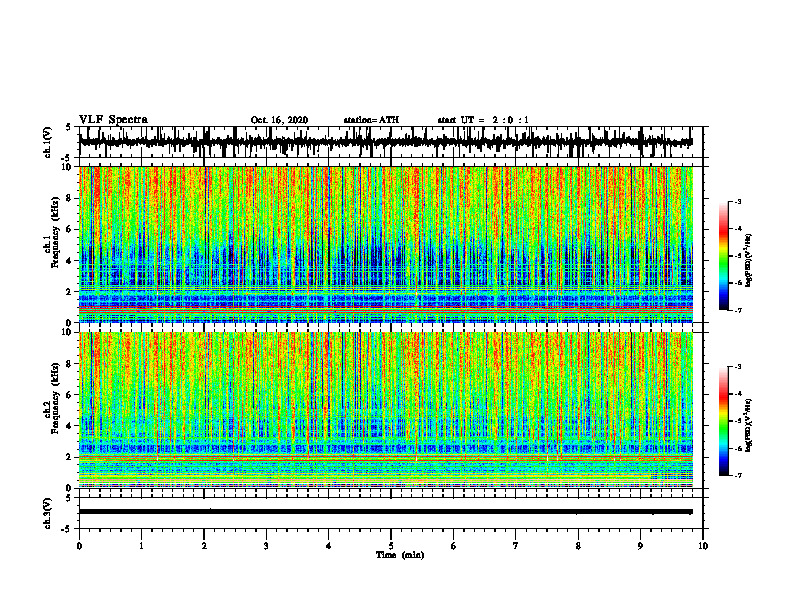Click inside the ch.2 spectrogram panel
Viewport: 792px width, 612px height.
385,410
